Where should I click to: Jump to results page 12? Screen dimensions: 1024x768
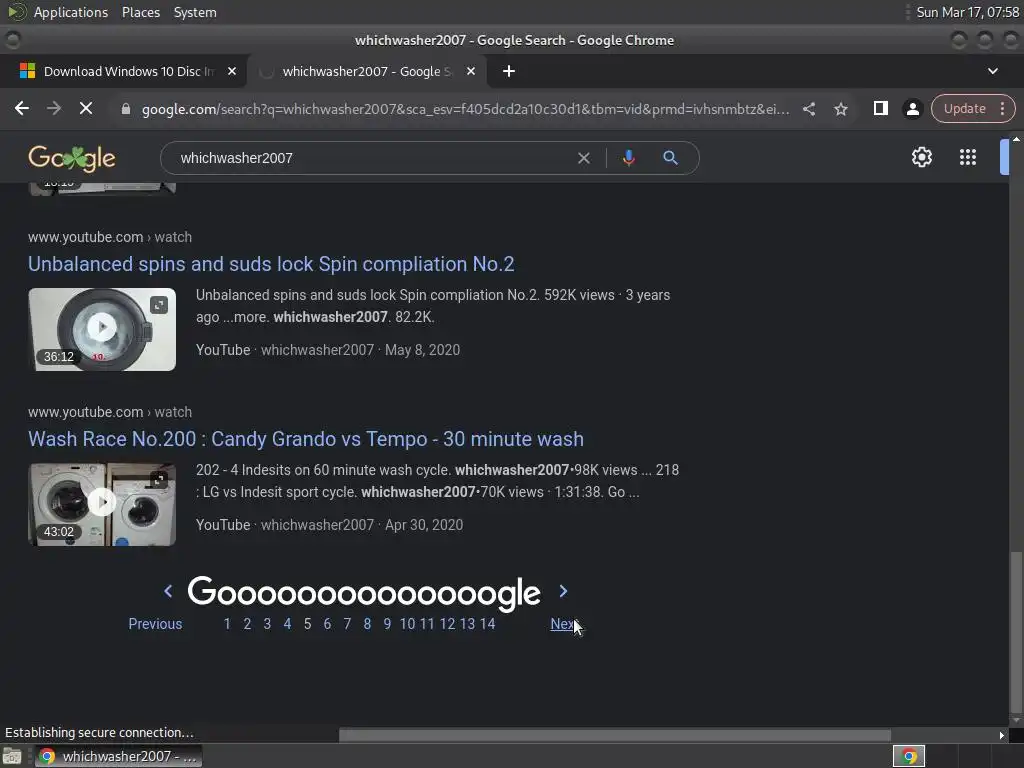tap(447, 624)
